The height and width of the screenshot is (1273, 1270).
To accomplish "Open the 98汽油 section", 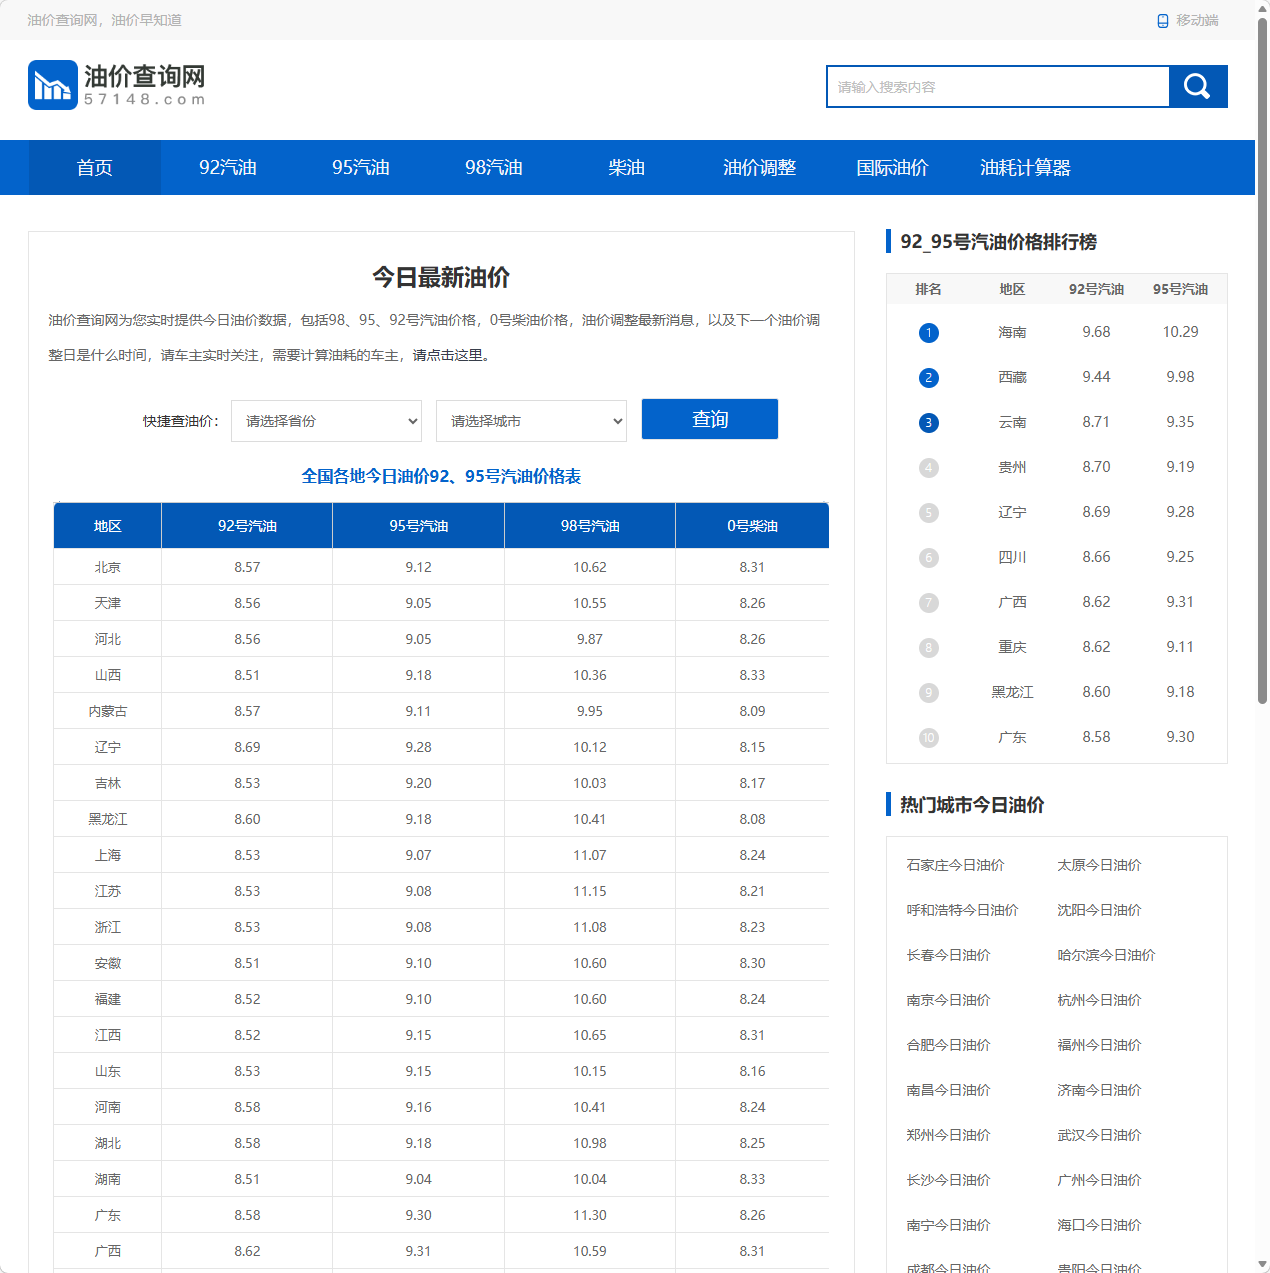I will click(494, 167).
